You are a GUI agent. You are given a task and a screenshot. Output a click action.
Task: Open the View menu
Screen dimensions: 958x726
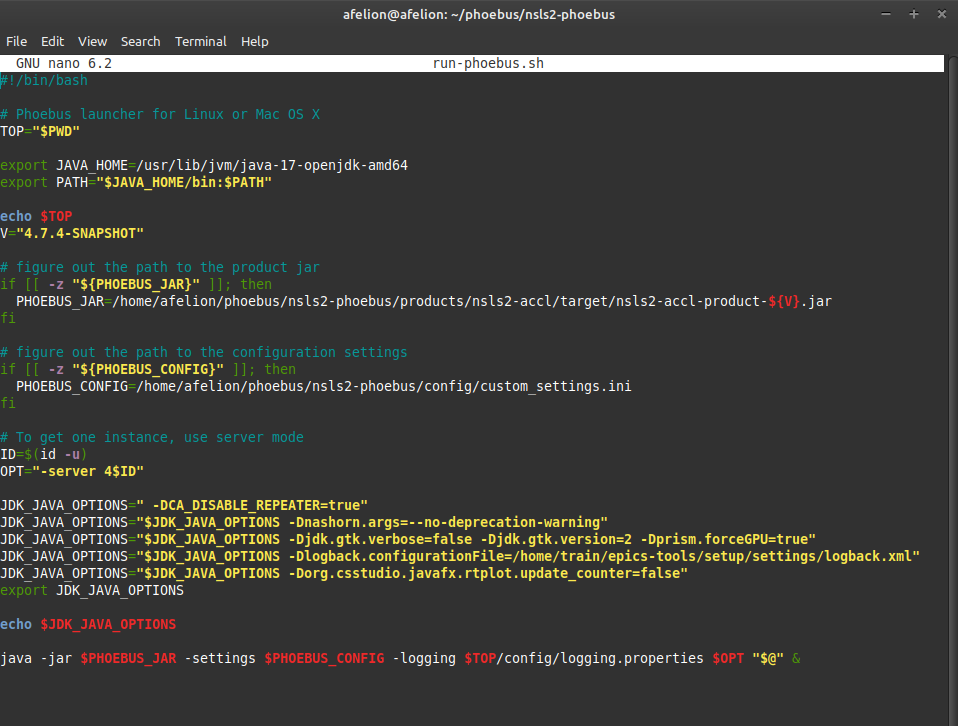point(92,41)
